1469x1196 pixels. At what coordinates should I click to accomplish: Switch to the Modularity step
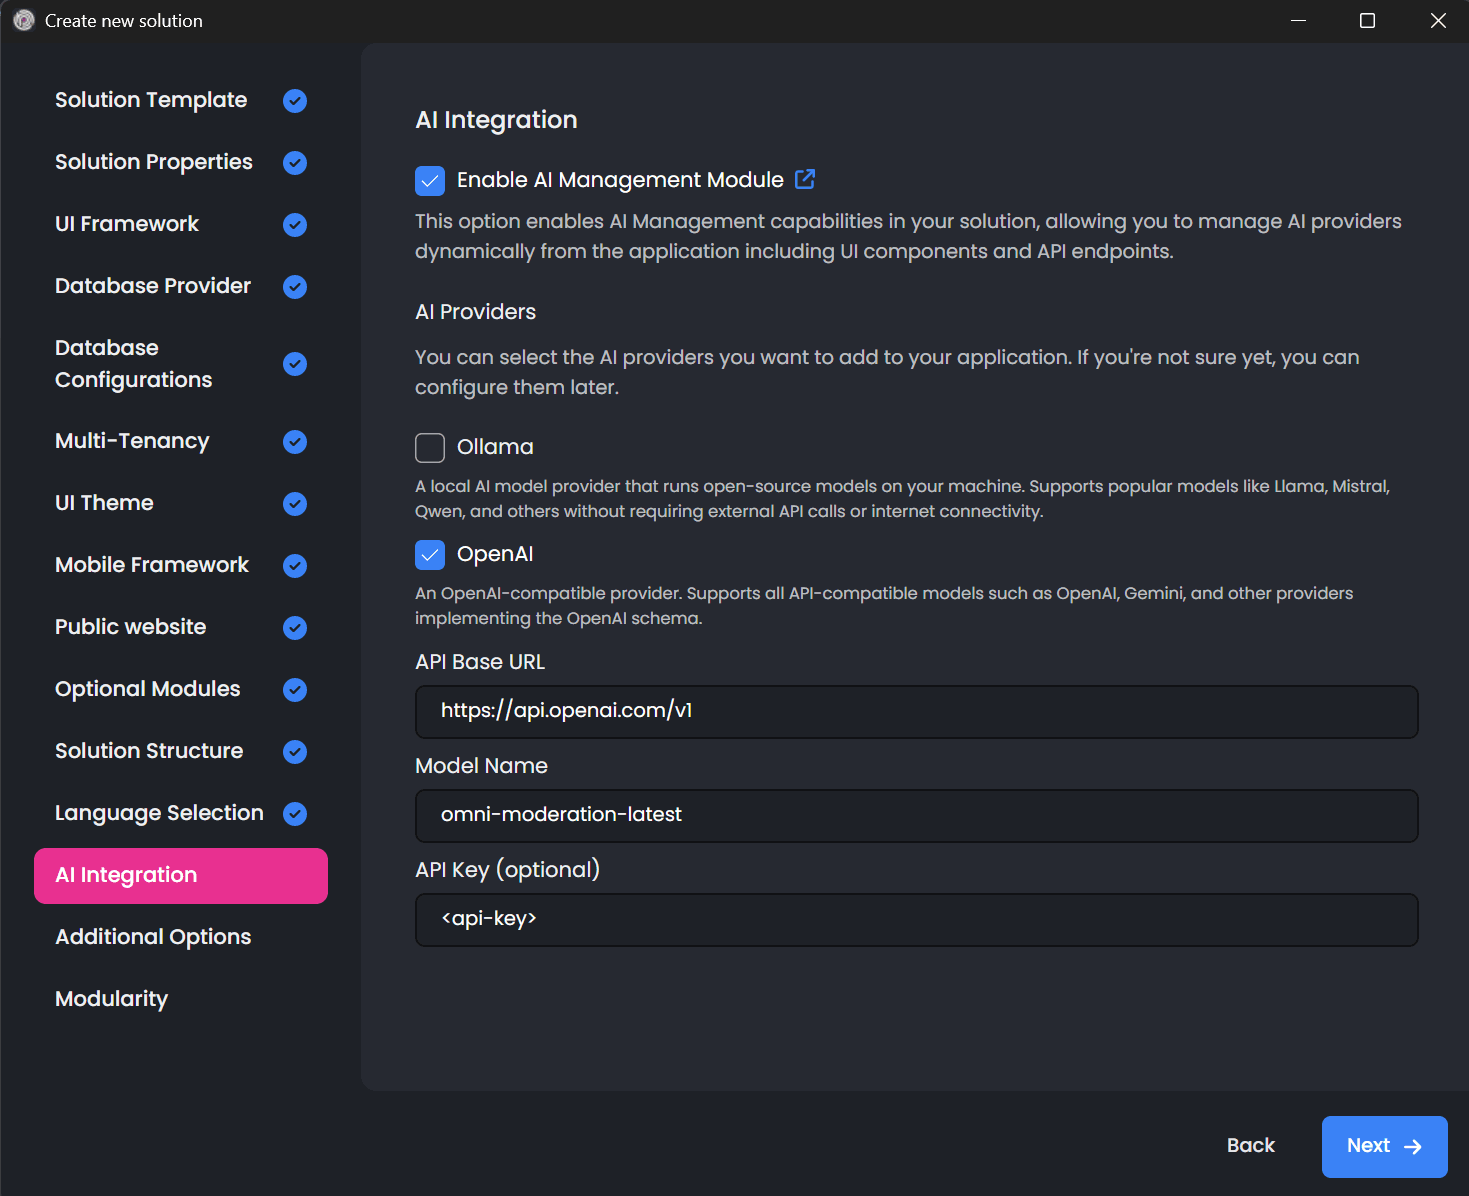111,999
